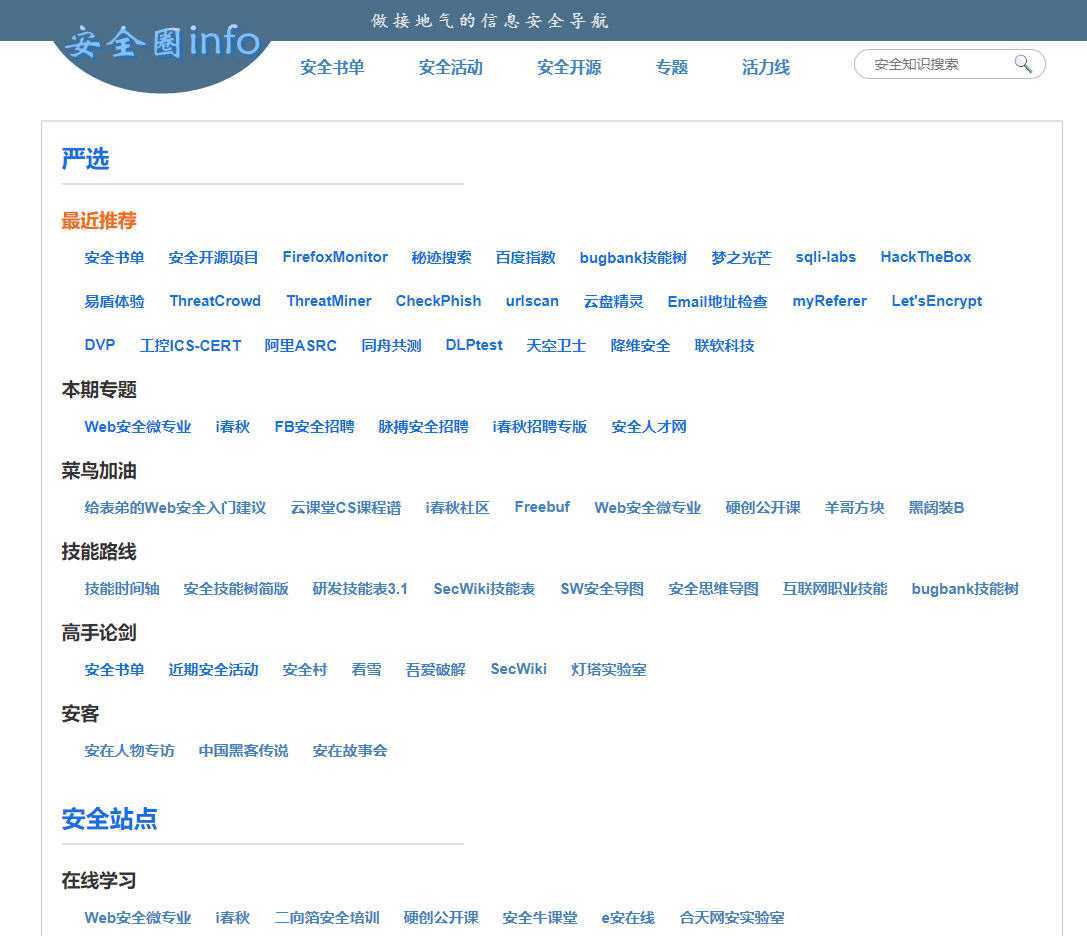Open the 同舟共测 link
The width and height of the screenshot is (1087, 936).
(x=391, y=345)
